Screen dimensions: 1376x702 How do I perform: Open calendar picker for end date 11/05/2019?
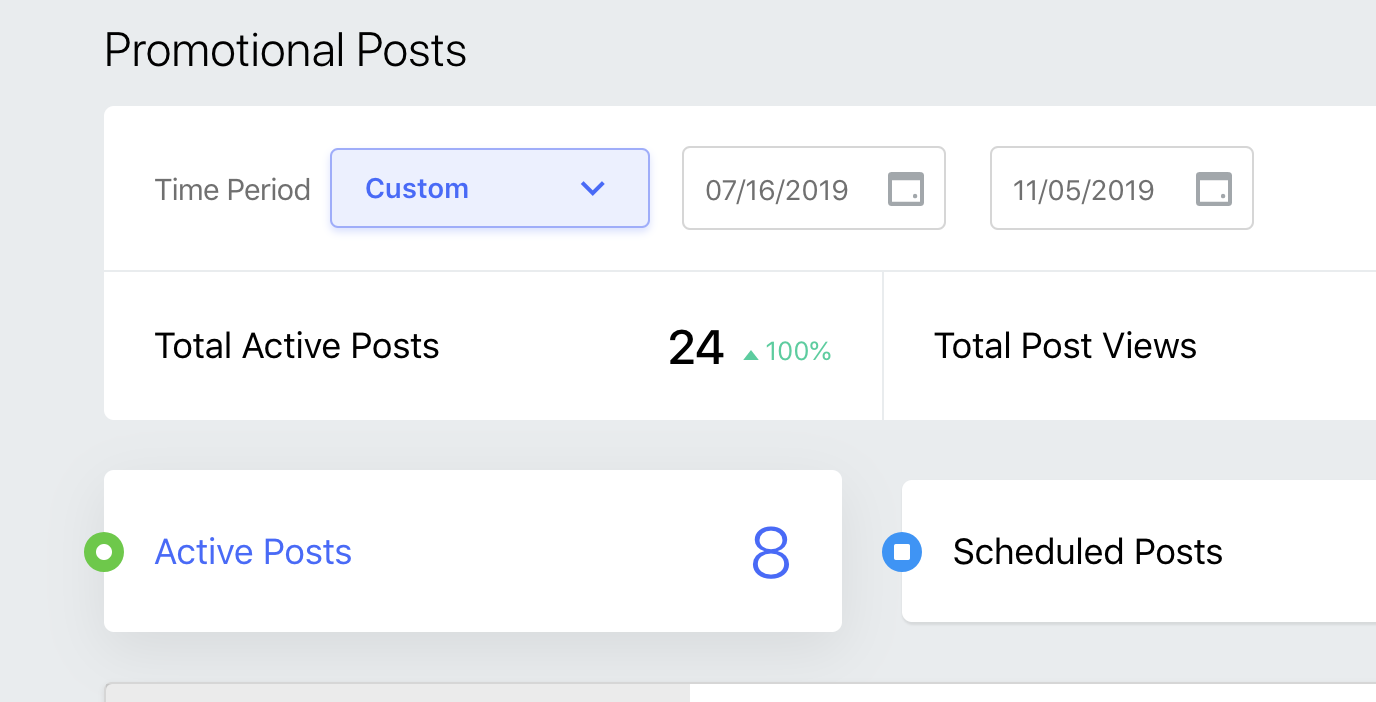(1214, 189)
